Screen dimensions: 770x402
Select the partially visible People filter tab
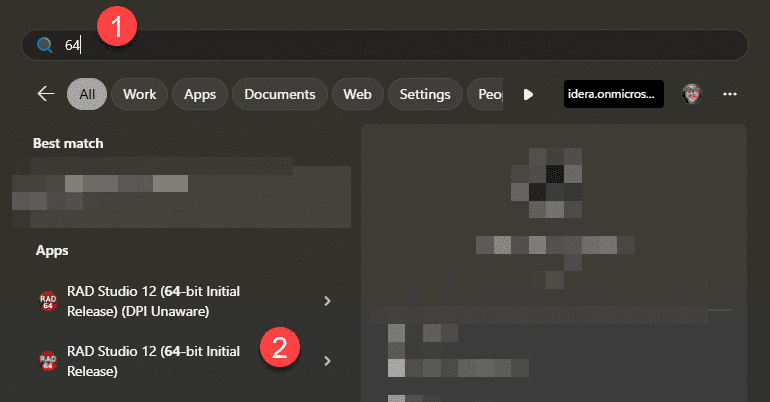[x=485, y=94]
